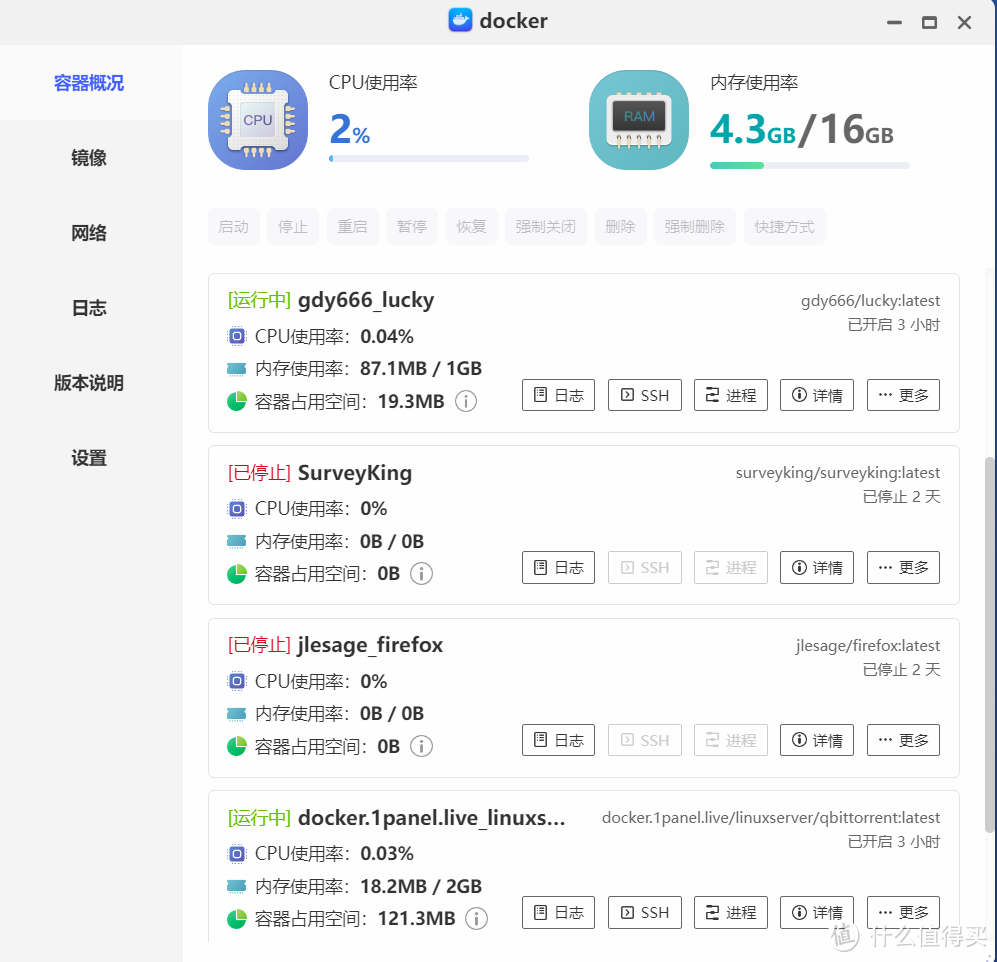Click the RAM icon in the memory panel
The width and height of the screenshot is (997, 962).
638,119
